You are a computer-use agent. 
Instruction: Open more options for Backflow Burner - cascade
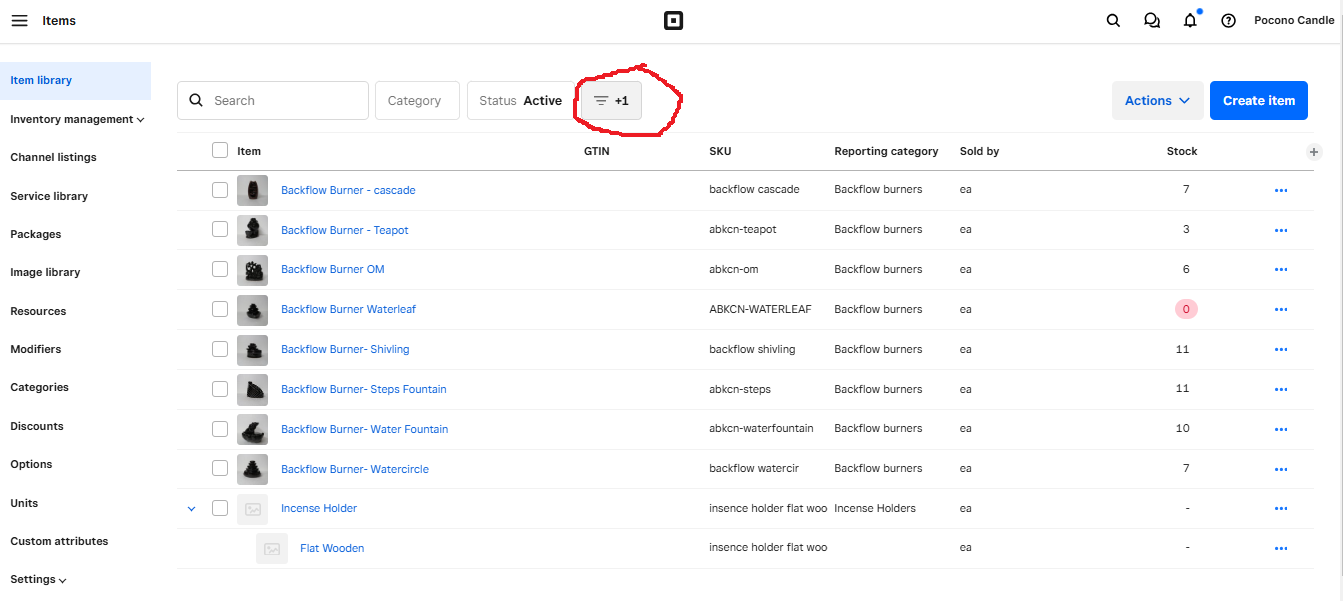pos(1281,190)
